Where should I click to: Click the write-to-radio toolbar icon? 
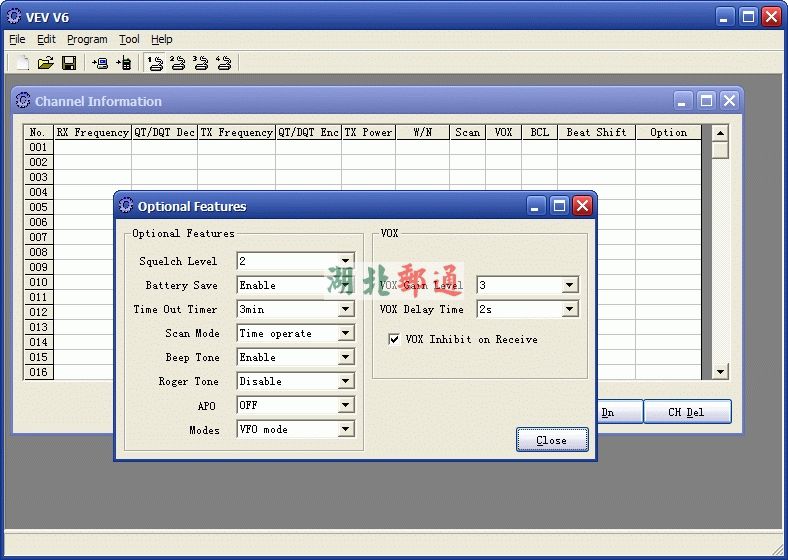pos(124,63)
